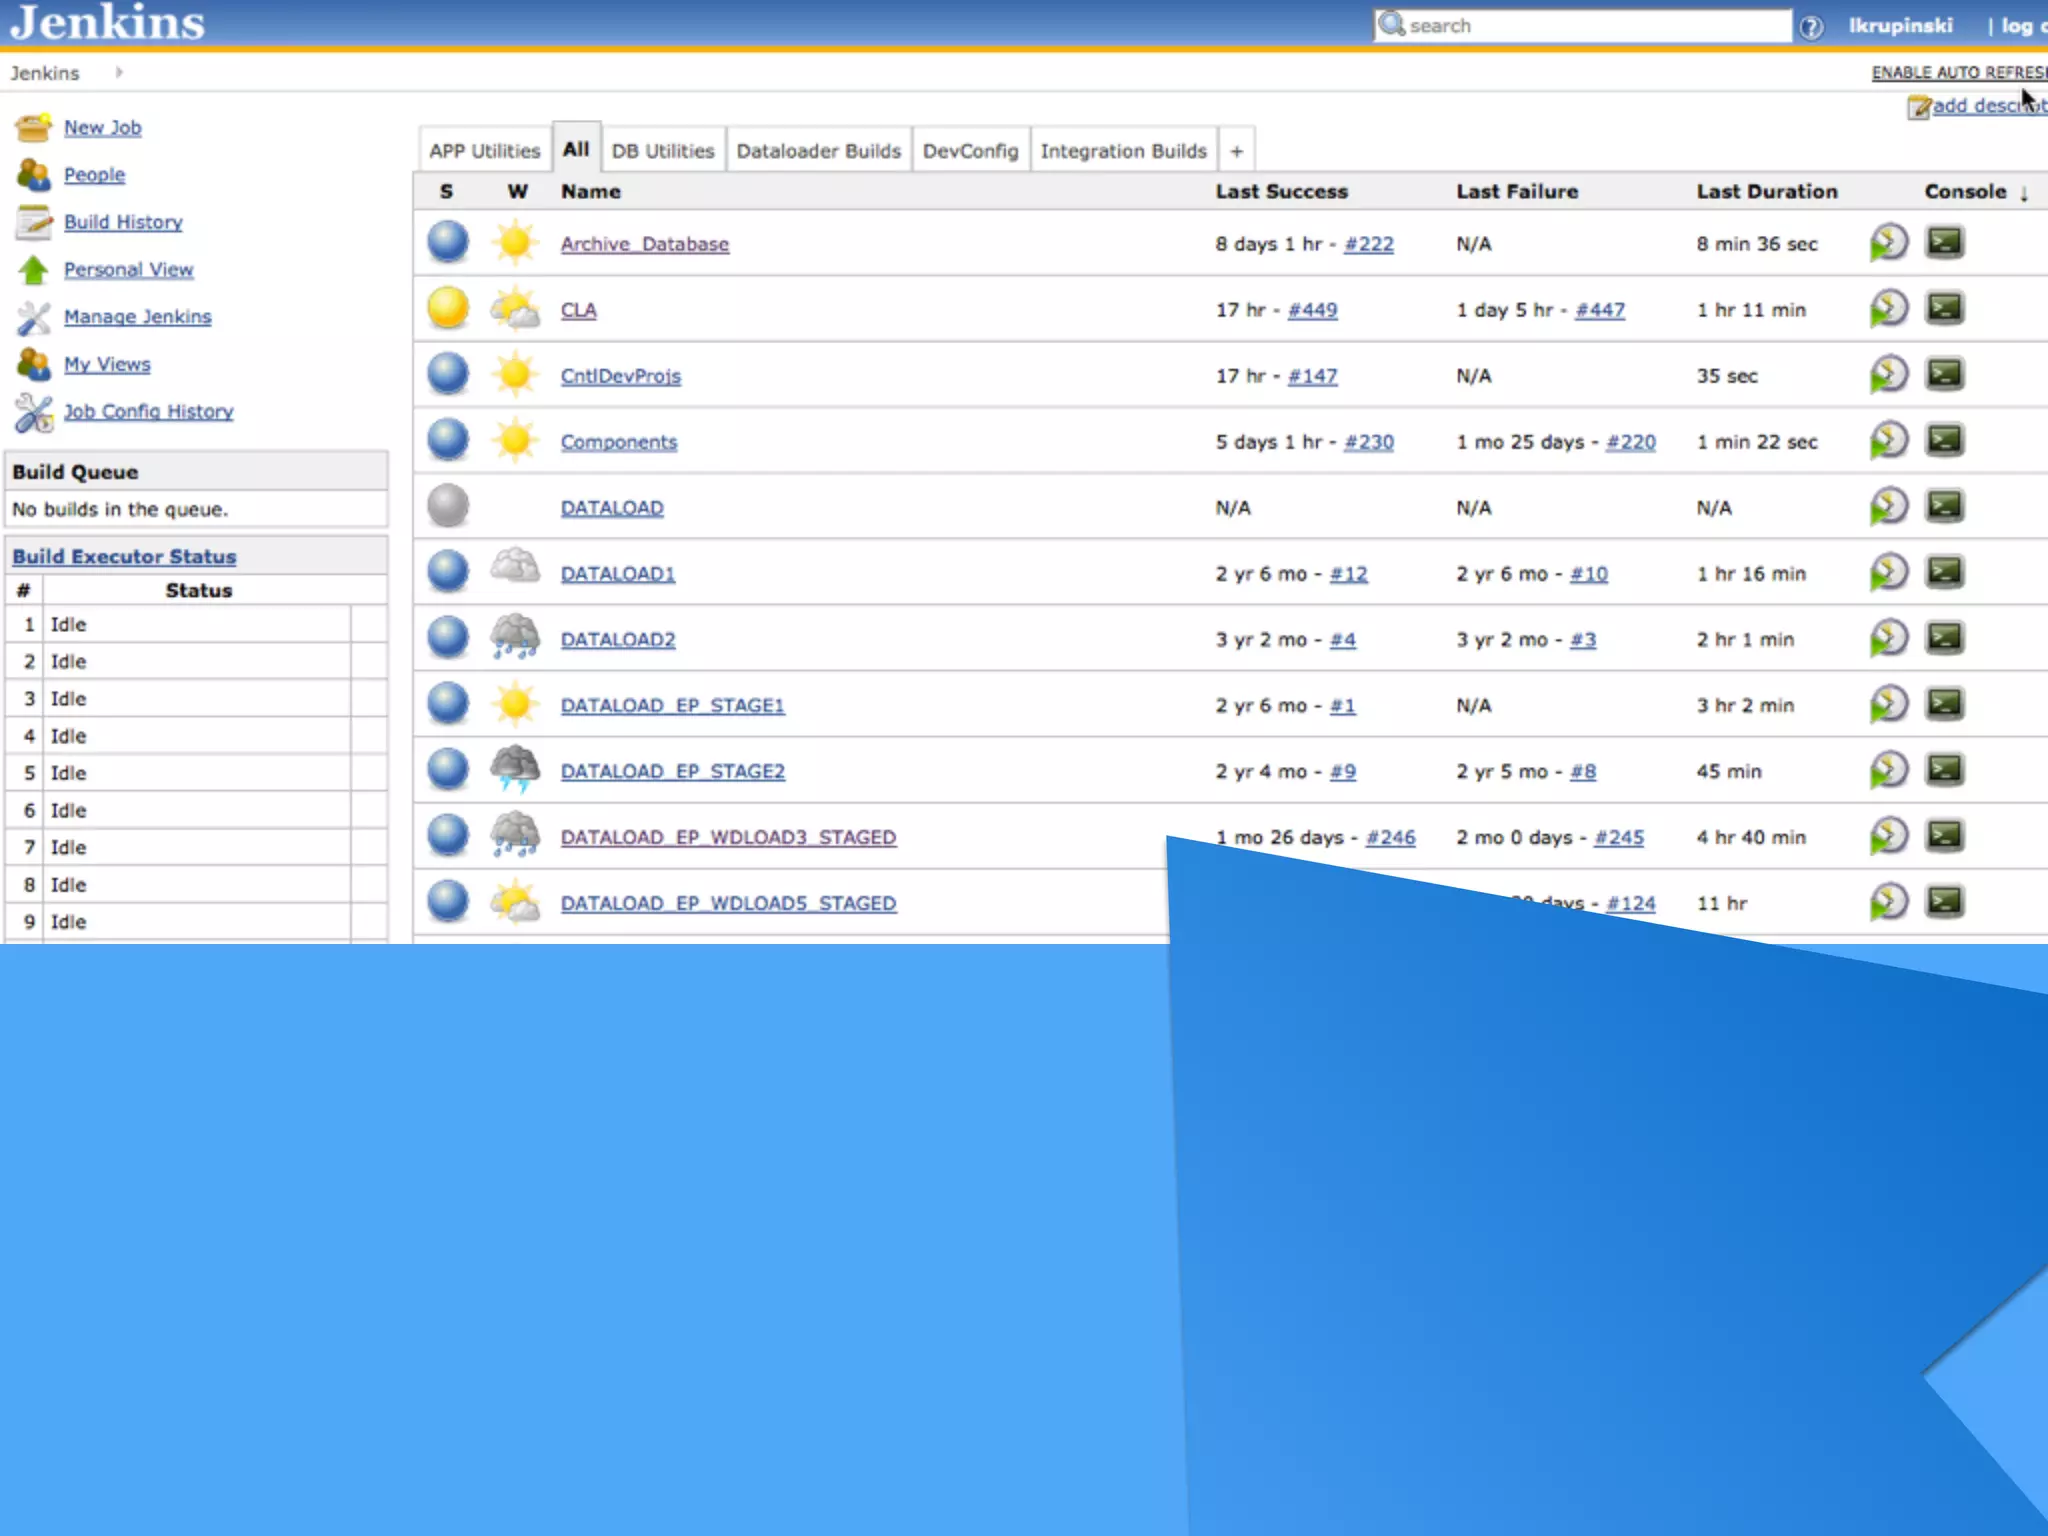The width and height of the screenshot is (2048, 1536).
Task: Open console output icon for CLA
Action: point(1944,309)
